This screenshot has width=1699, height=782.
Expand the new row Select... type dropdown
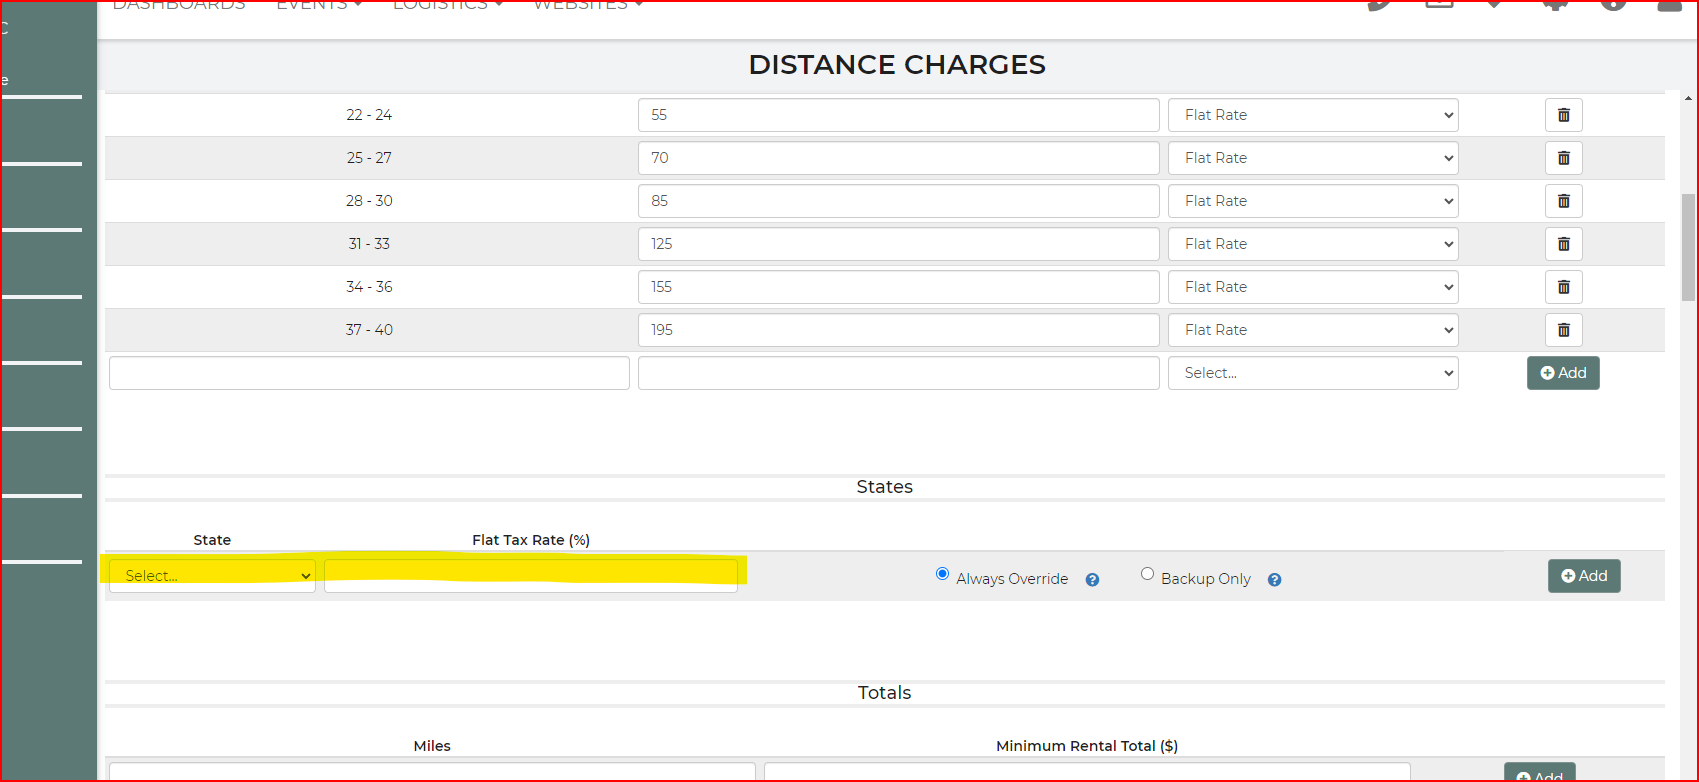tap(1312, 373)
